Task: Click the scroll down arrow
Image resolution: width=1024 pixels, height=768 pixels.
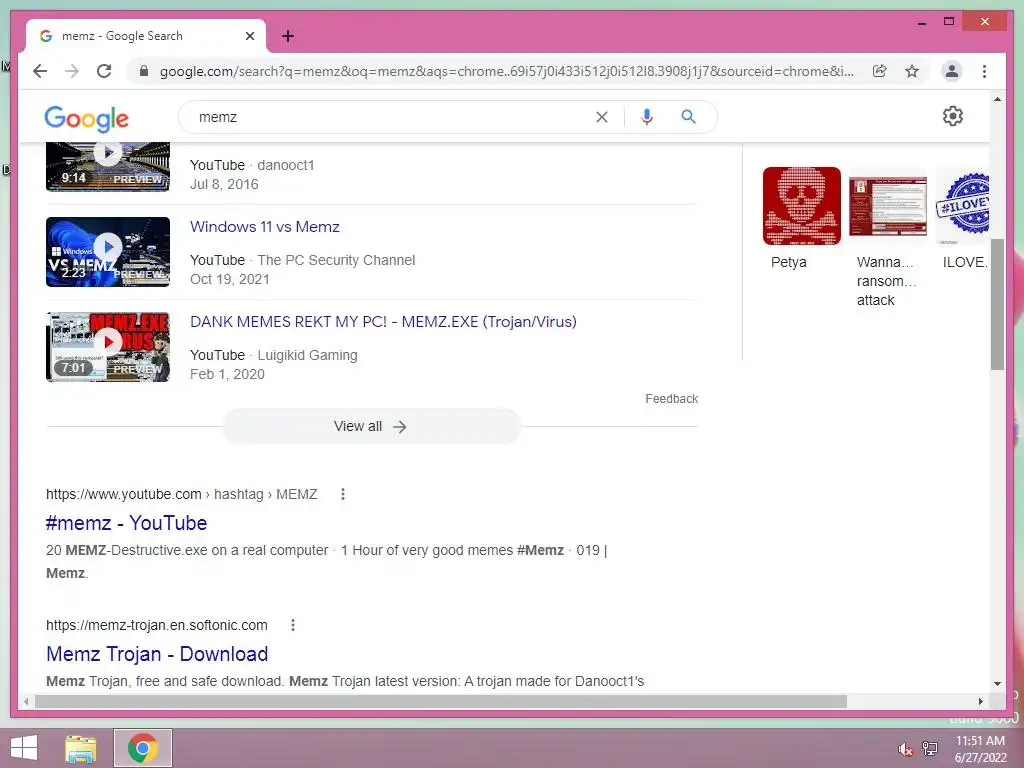Action: (x=997, y=684)
